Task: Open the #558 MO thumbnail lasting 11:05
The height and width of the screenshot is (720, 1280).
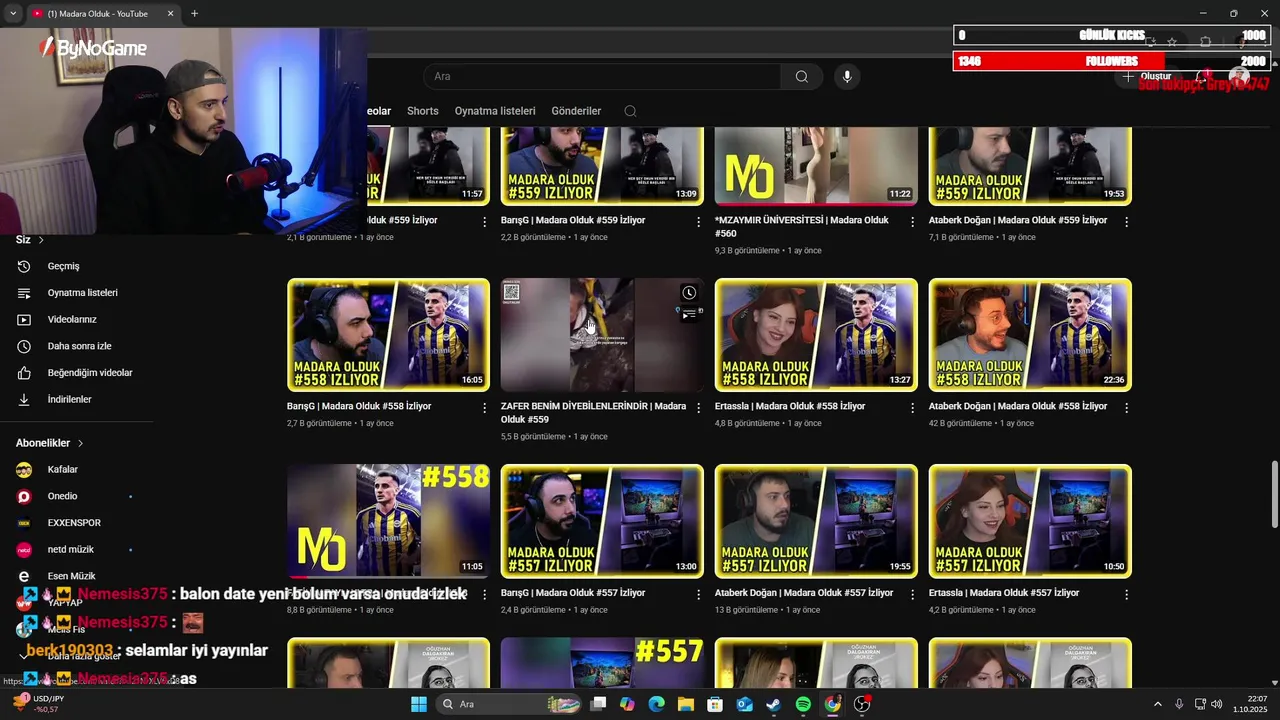Action: pyautogui.click(x=388, y=521)
